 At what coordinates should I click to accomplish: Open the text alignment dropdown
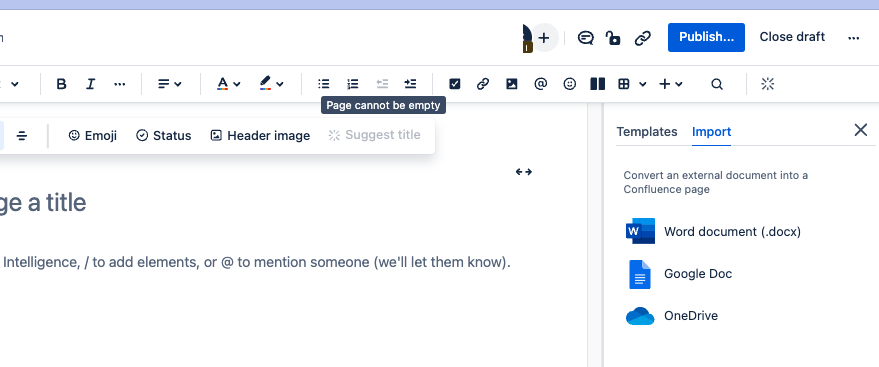coord(169,84)
